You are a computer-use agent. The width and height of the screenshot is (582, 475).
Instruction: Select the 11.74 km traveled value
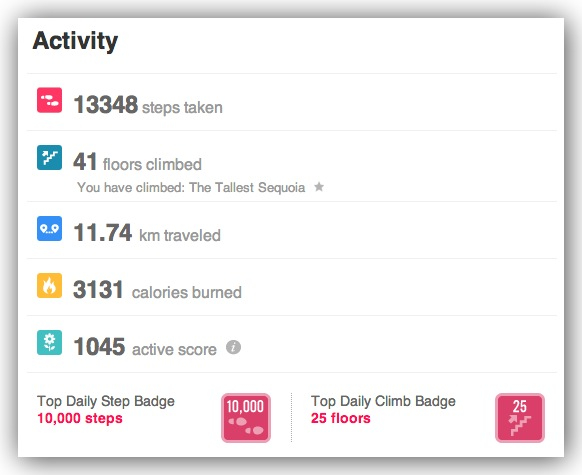tap(103, 233)
